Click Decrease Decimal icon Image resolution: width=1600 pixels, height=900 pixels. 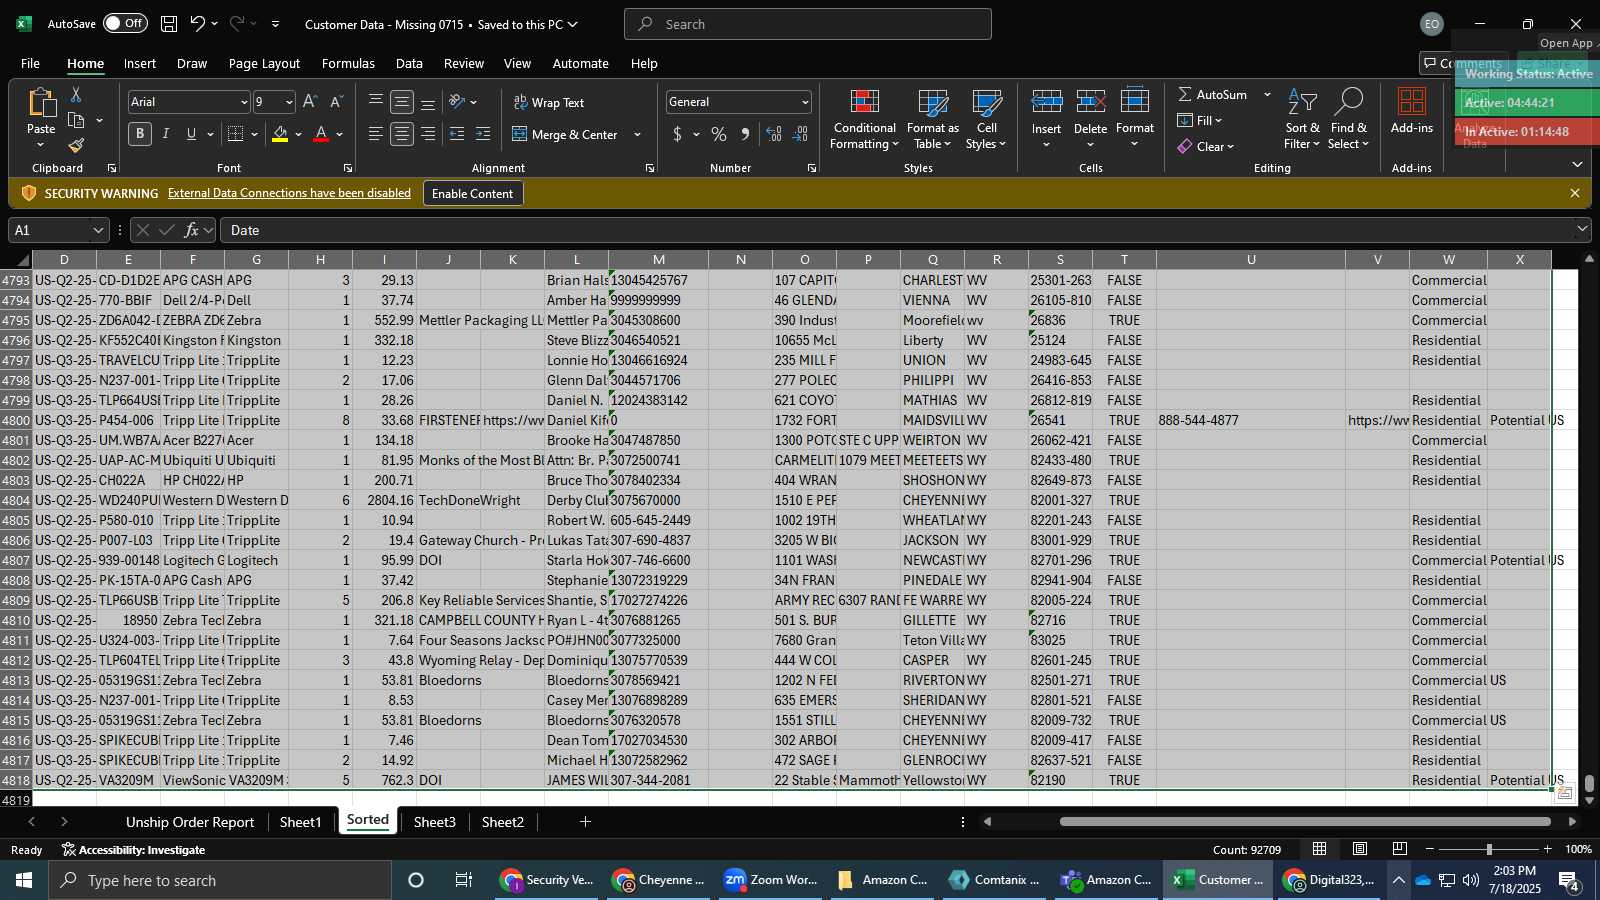pyautogui.click(x=800, y=134)
